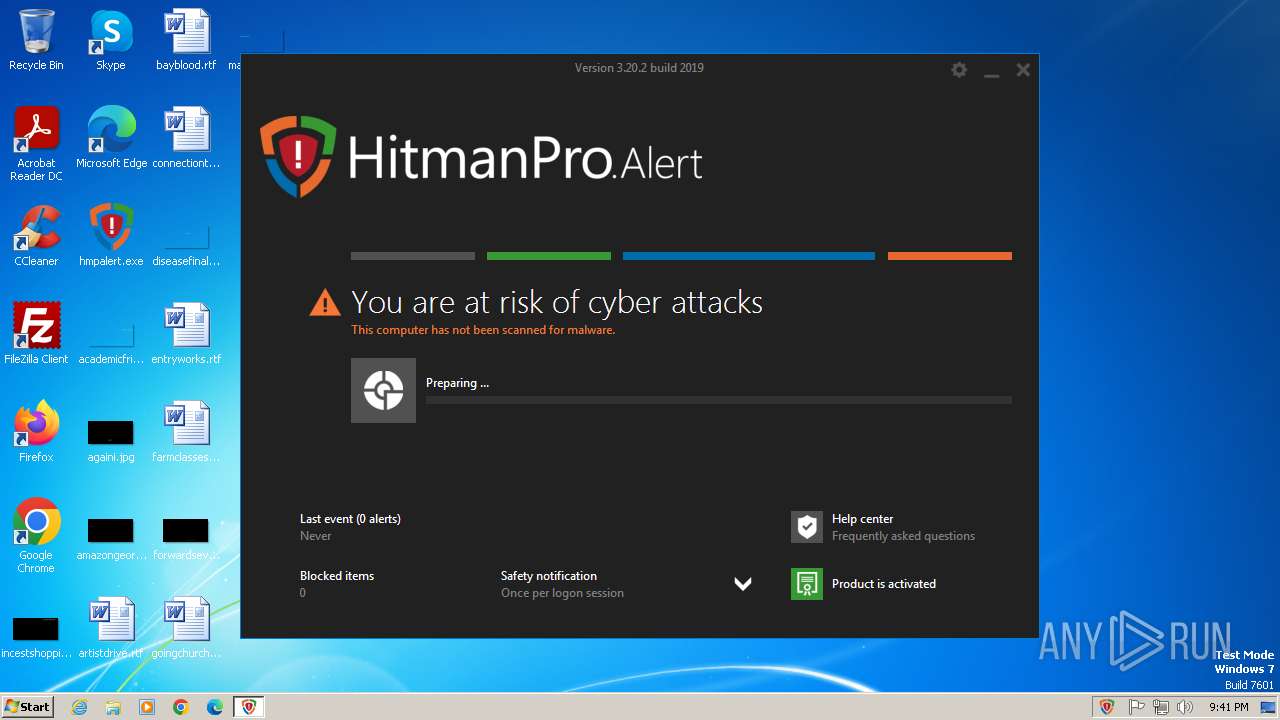Image resolution: width=1280 pixels, height=720 pixels.
Task: Expand the Safety notification chevron
Action: pos(743,584)
